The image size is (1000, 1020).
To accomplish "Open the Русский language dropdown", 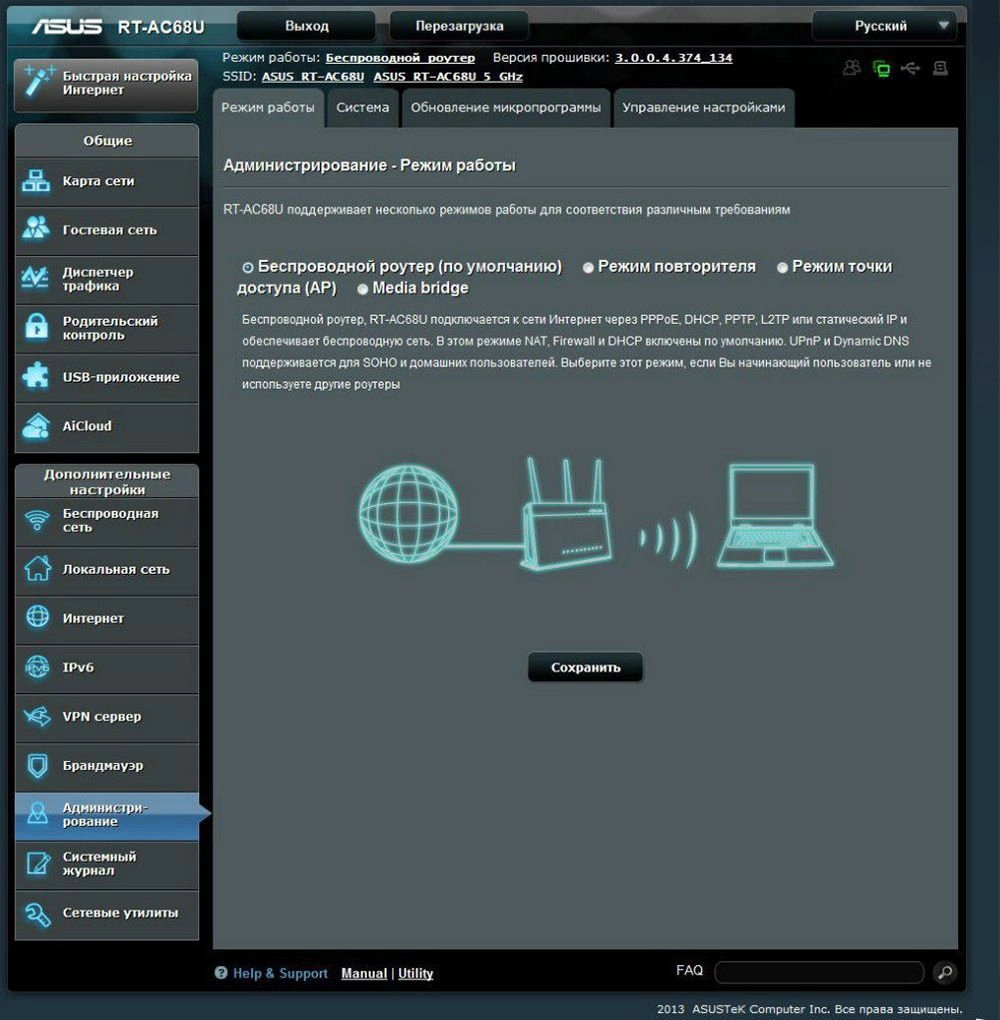I will [884, 26].
